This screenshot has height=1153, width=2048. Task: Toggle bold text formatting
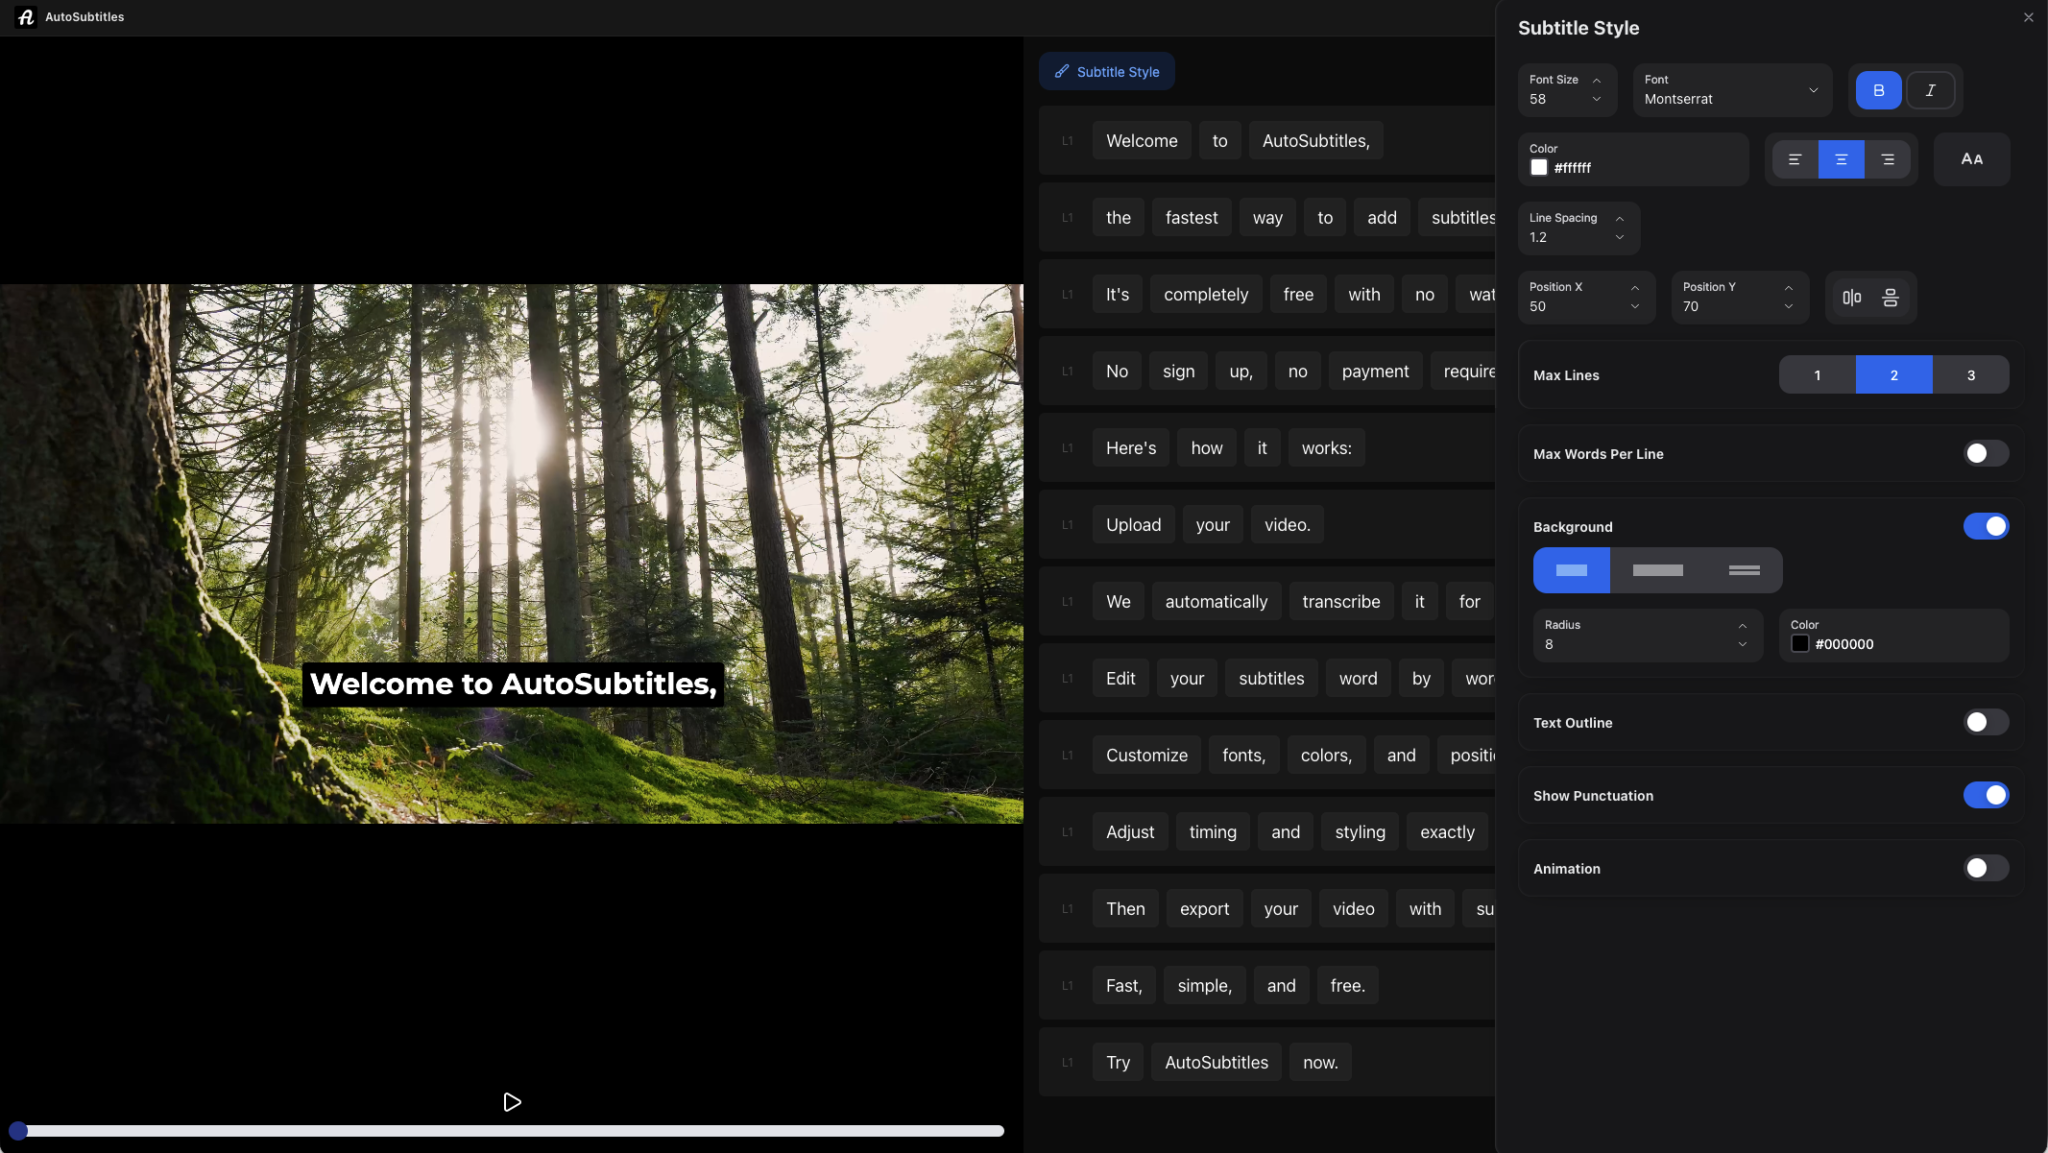tap(1877, 90)
